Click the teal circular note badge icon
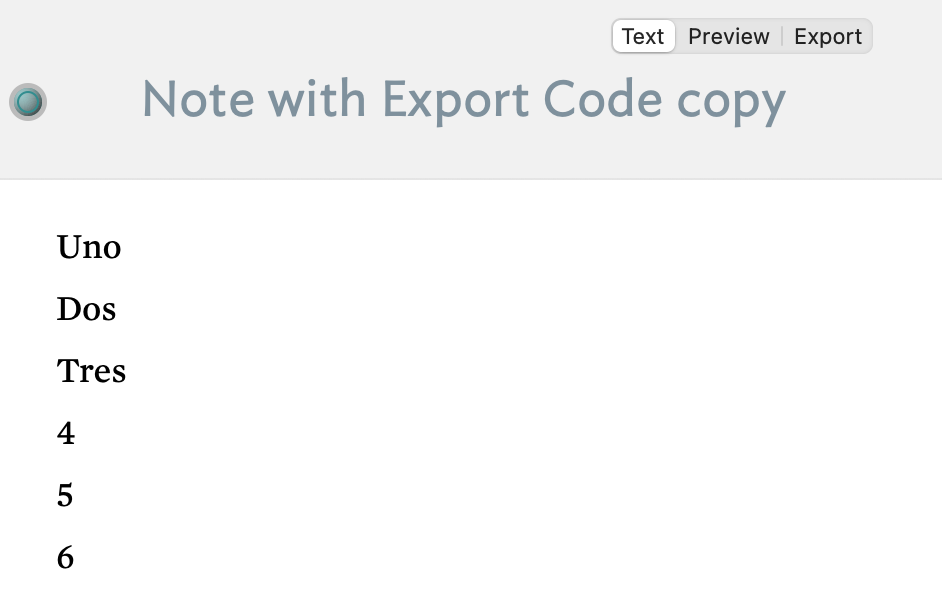 tap(28, 101)
